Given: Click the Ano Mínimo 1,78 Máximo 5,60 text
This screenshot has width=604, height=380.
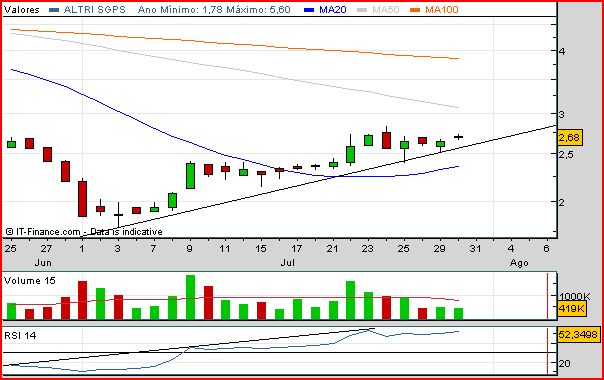Looking at the screenshot, I should (x=214, y=10).
